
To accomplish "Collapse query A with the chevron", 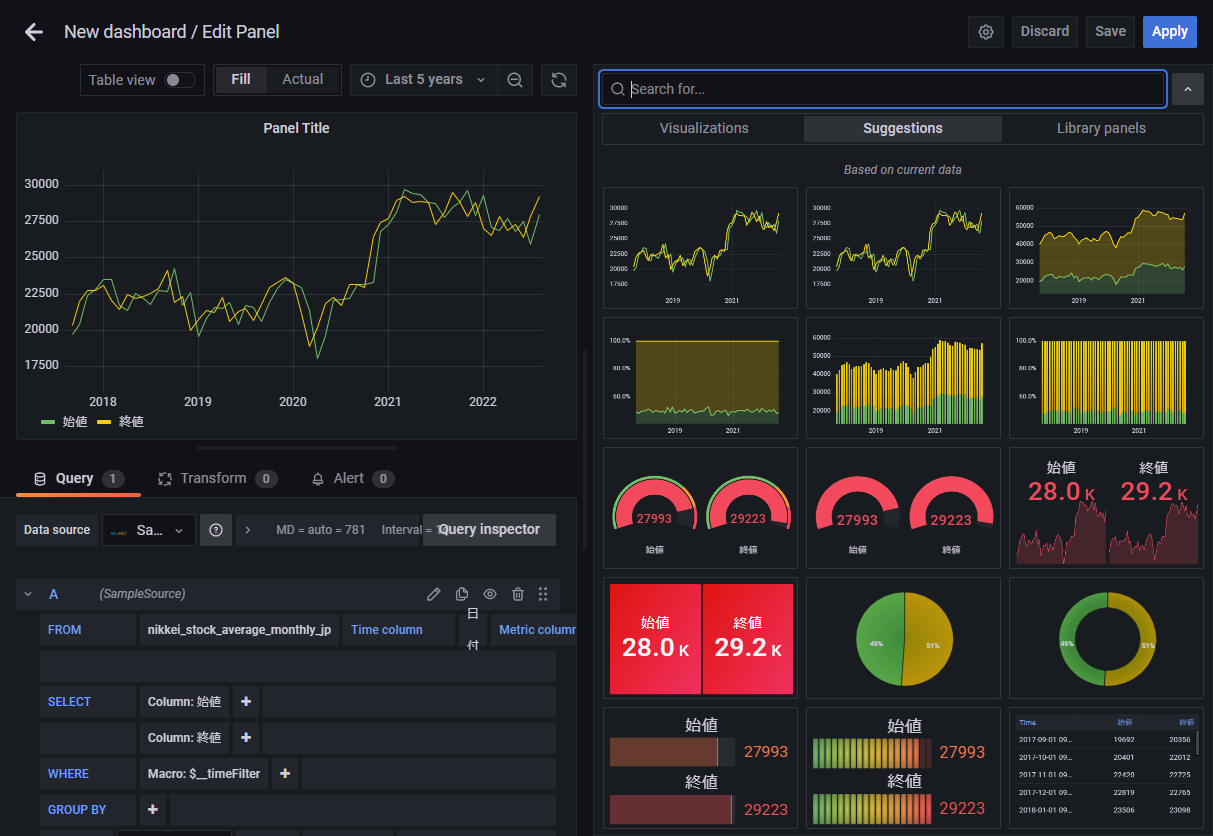I will [28, 594].
